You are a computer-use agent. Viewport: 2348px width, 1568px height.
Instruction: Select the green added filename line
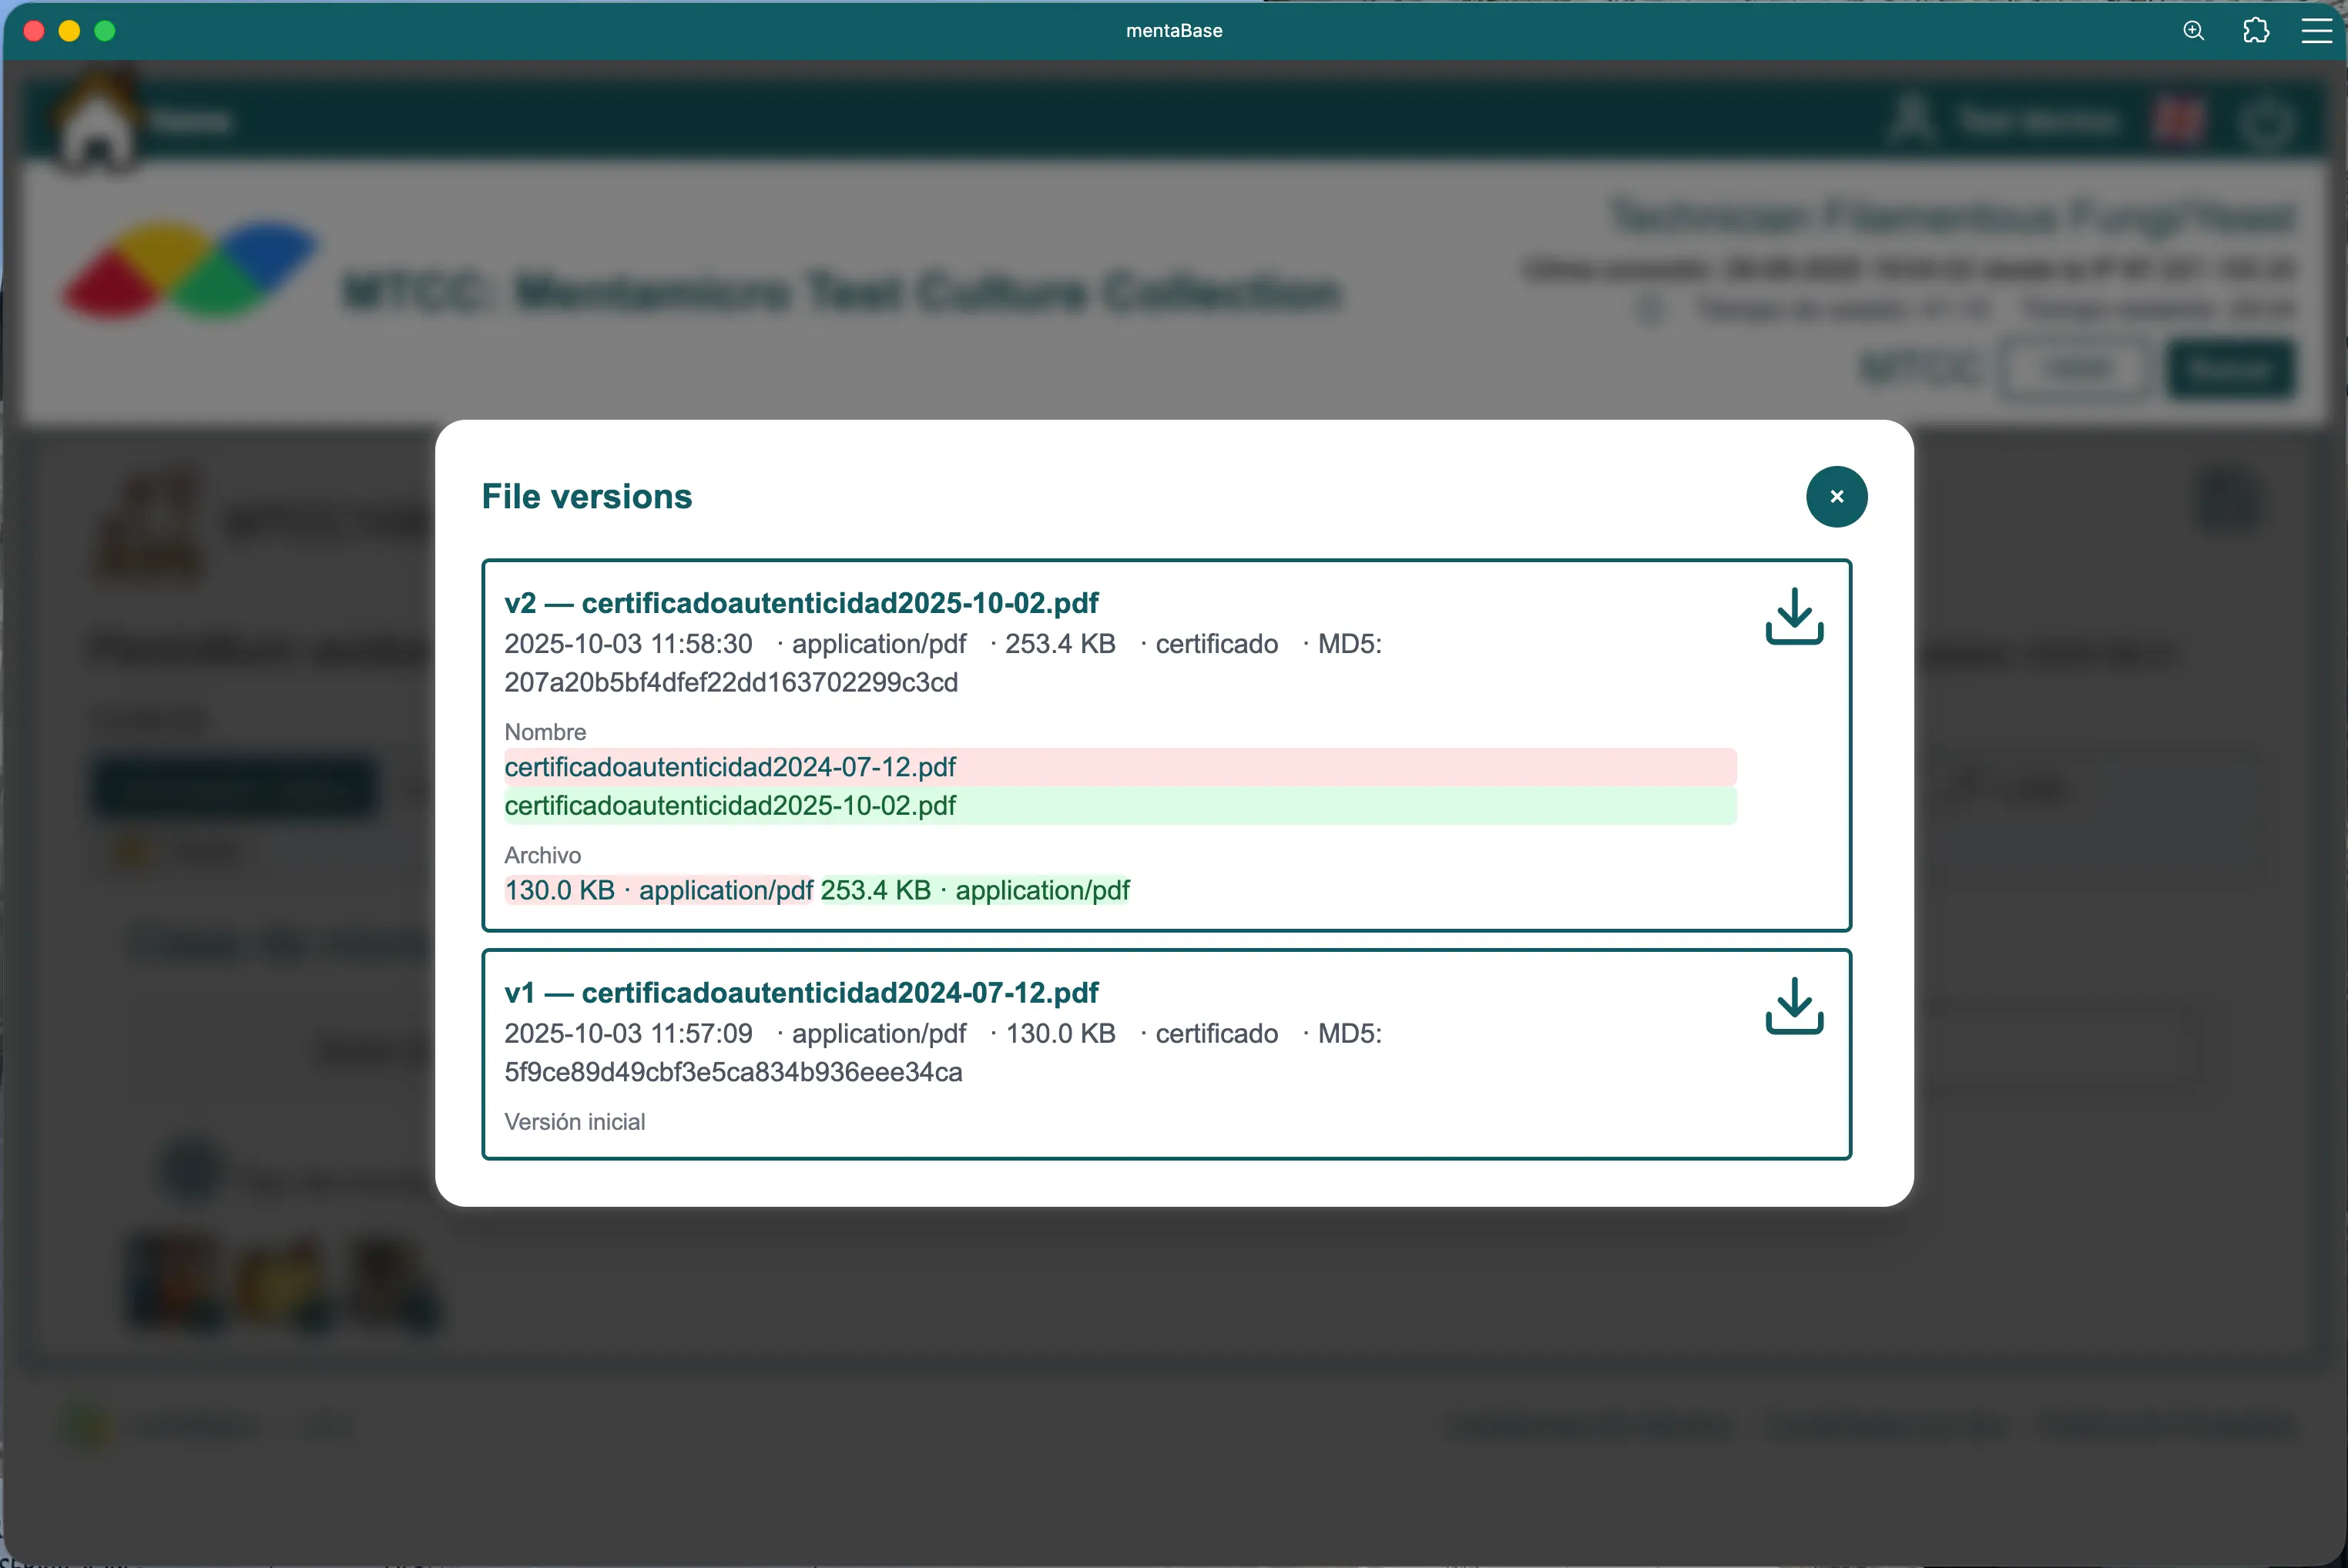(730, 805)
